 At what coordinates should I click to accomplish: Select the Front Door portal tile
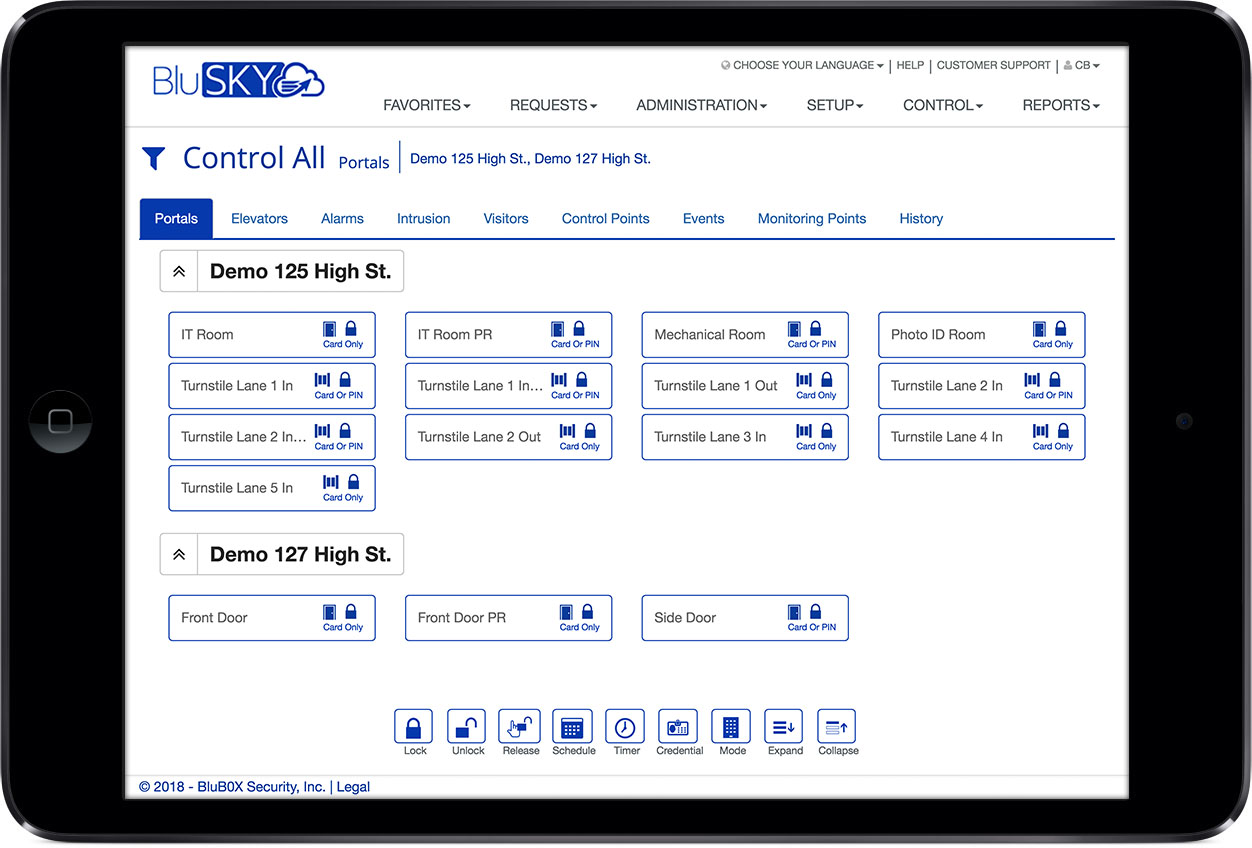(272, 617)
